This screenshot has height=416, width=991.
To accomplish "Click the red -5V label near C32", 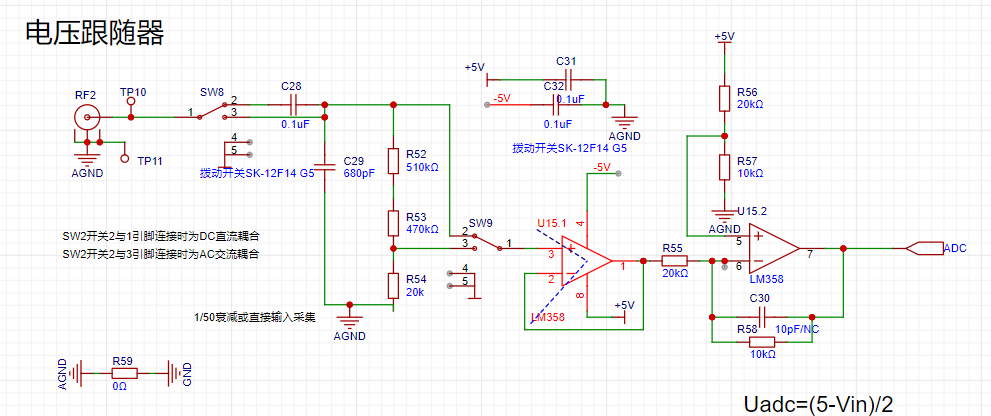I will pos(501,97).
